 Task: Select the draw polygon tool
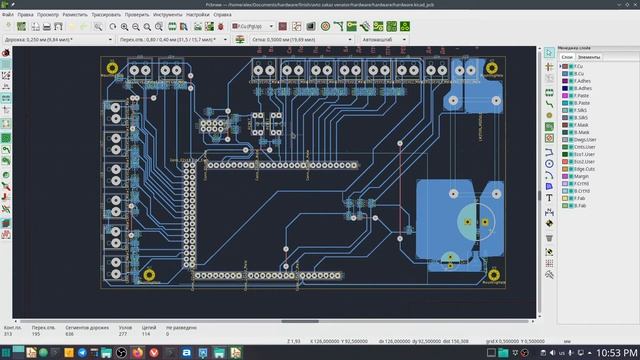coord(549,187)
